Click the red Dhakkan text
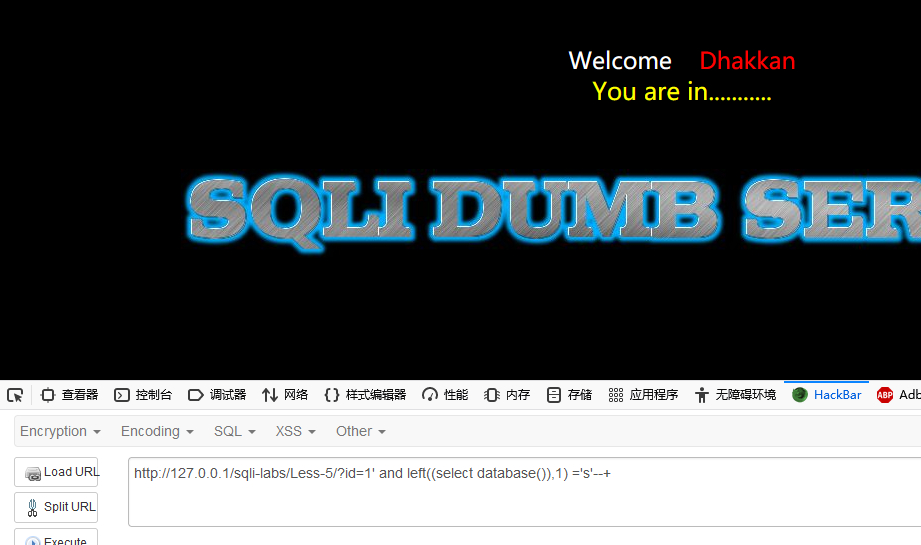 pyautogui.click(x=747, y=61)
